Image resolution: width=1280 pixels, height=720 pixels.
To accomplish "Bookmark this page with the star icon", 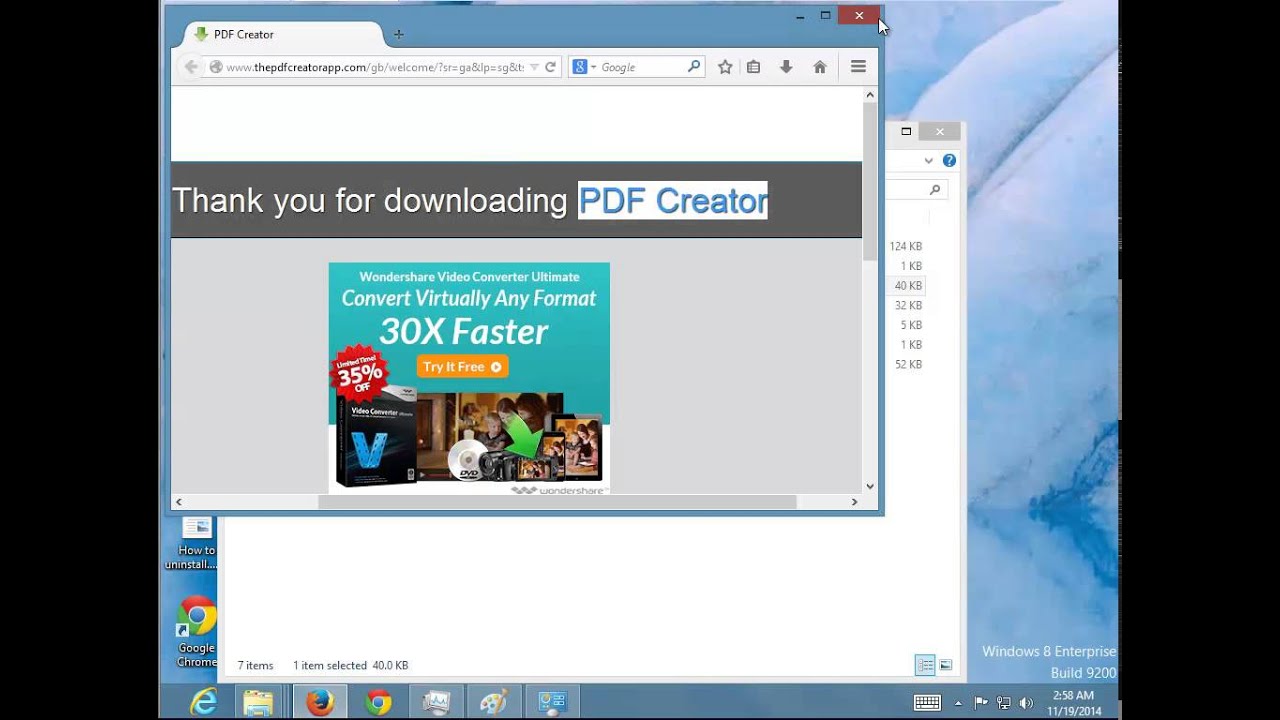I will tap(725, 67).
